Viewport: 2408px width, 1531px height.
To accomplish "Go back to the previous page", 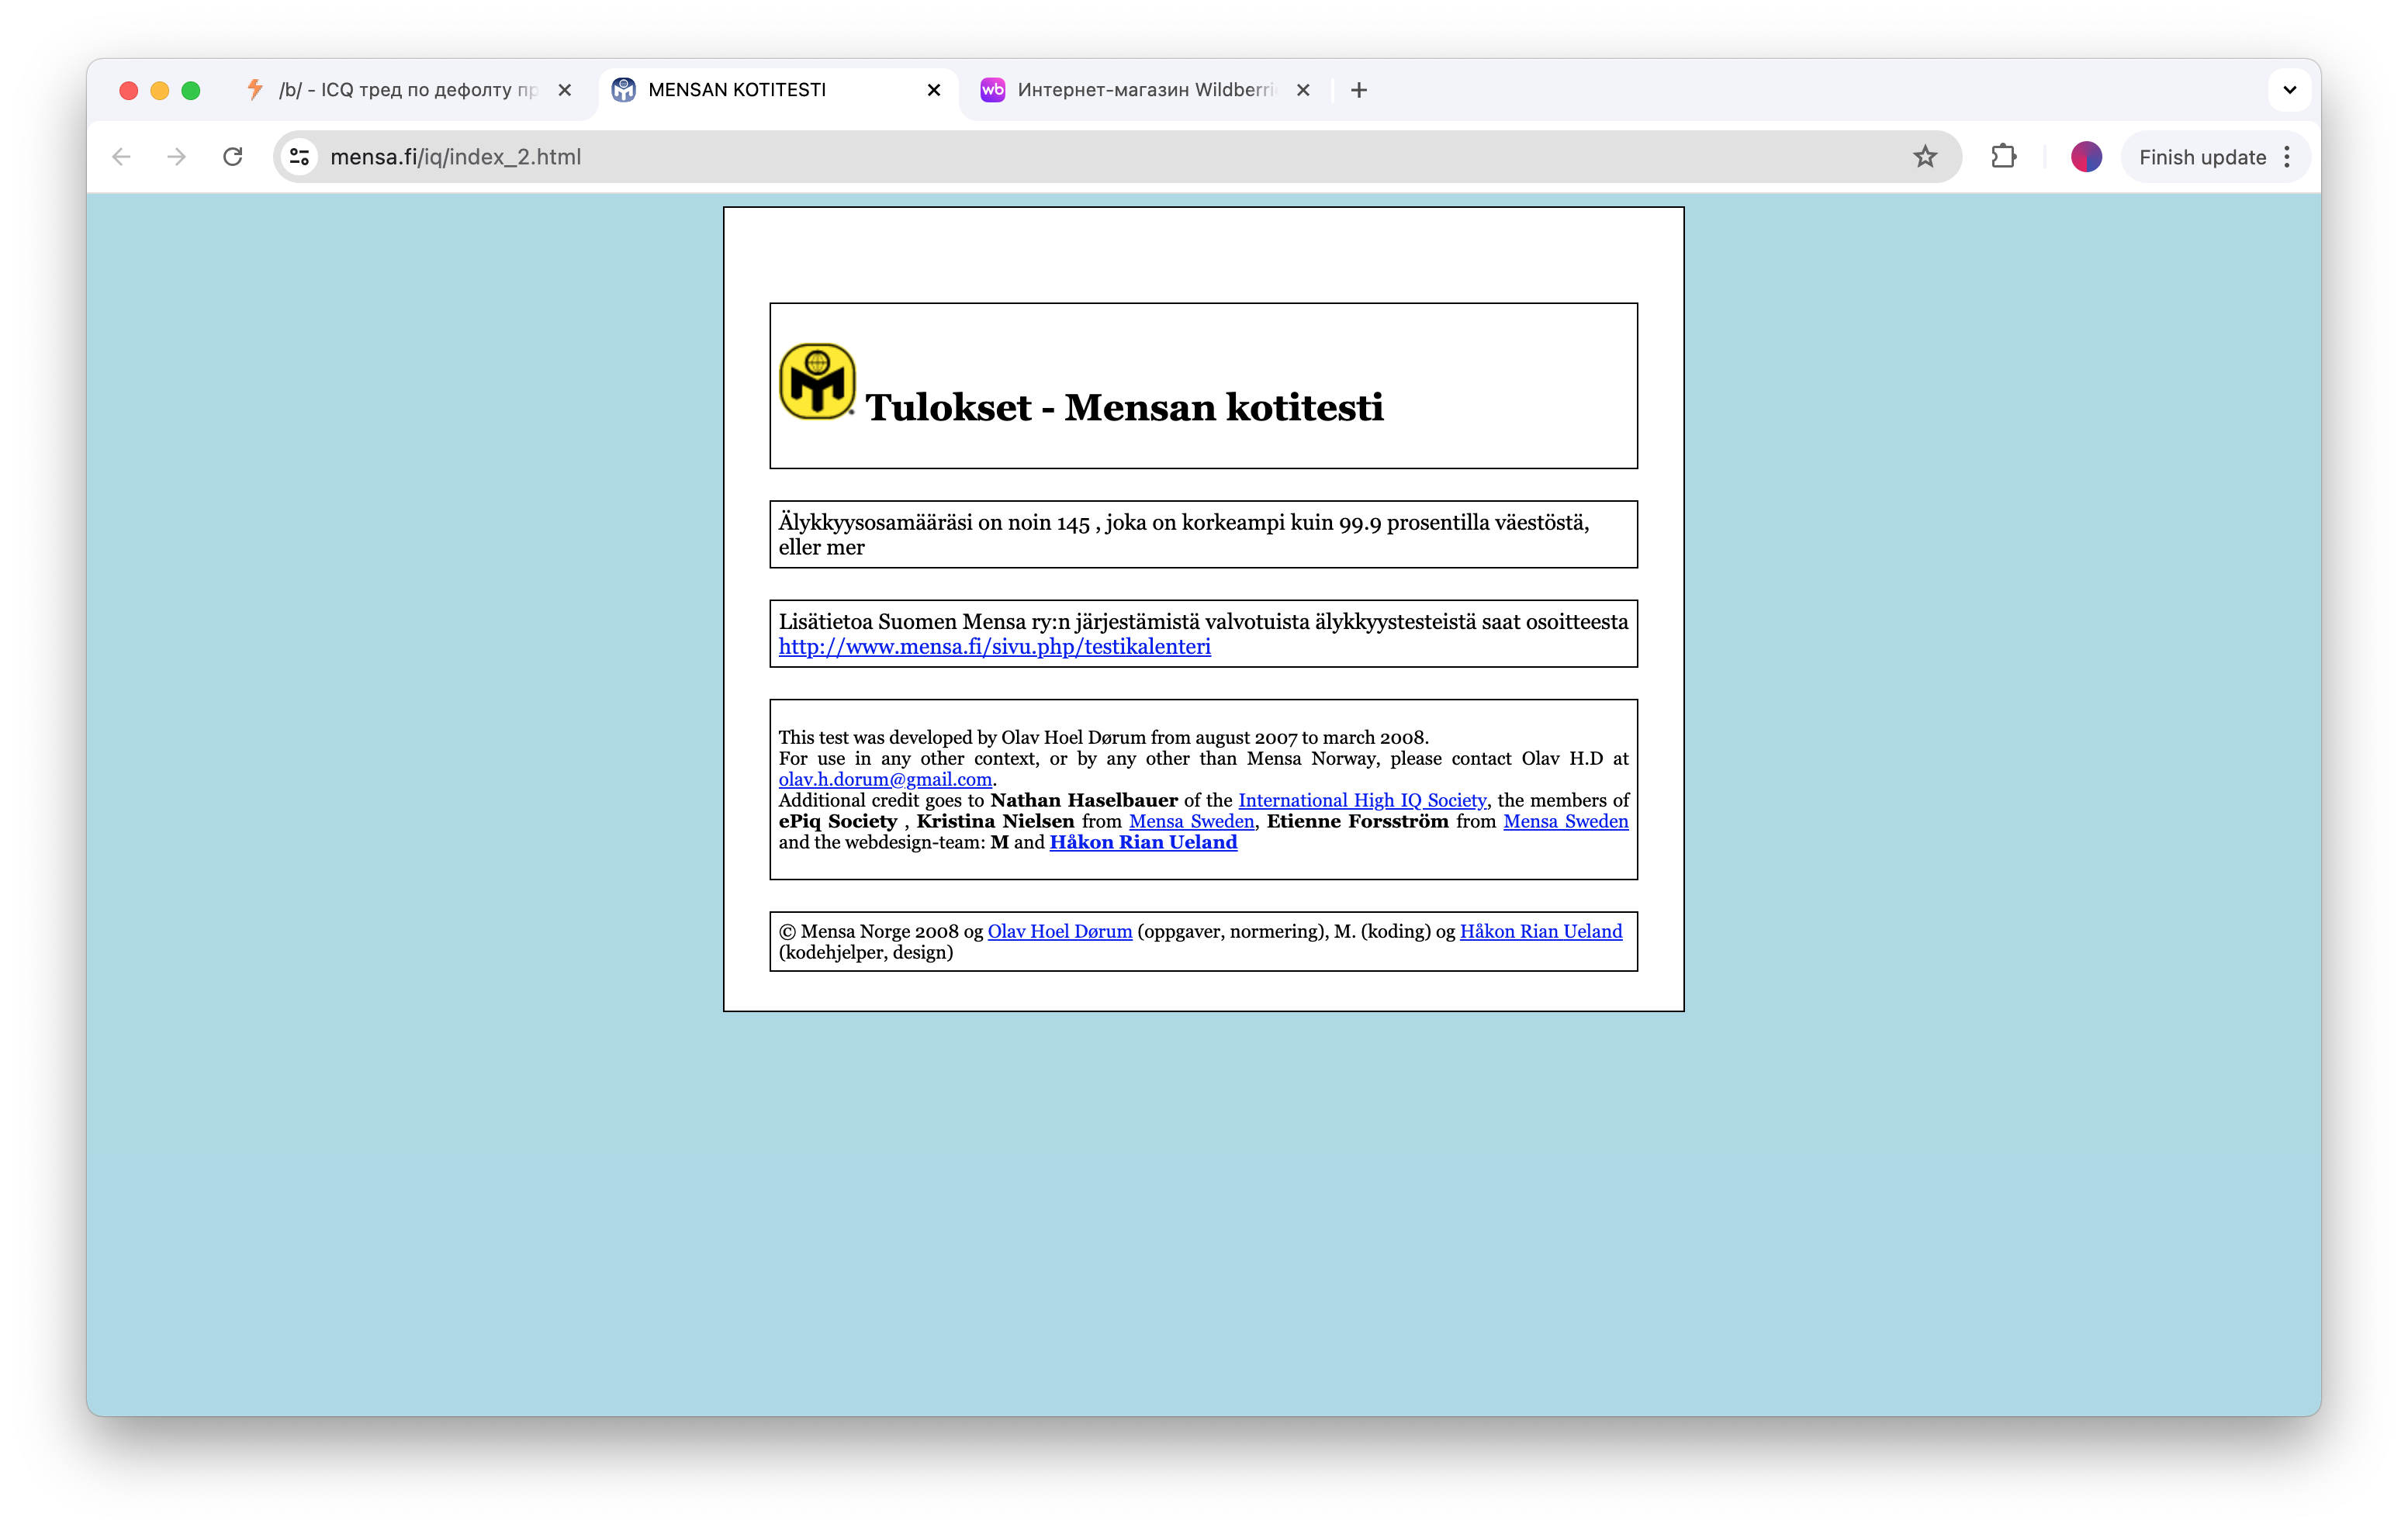I will click(x=121, y=157).
